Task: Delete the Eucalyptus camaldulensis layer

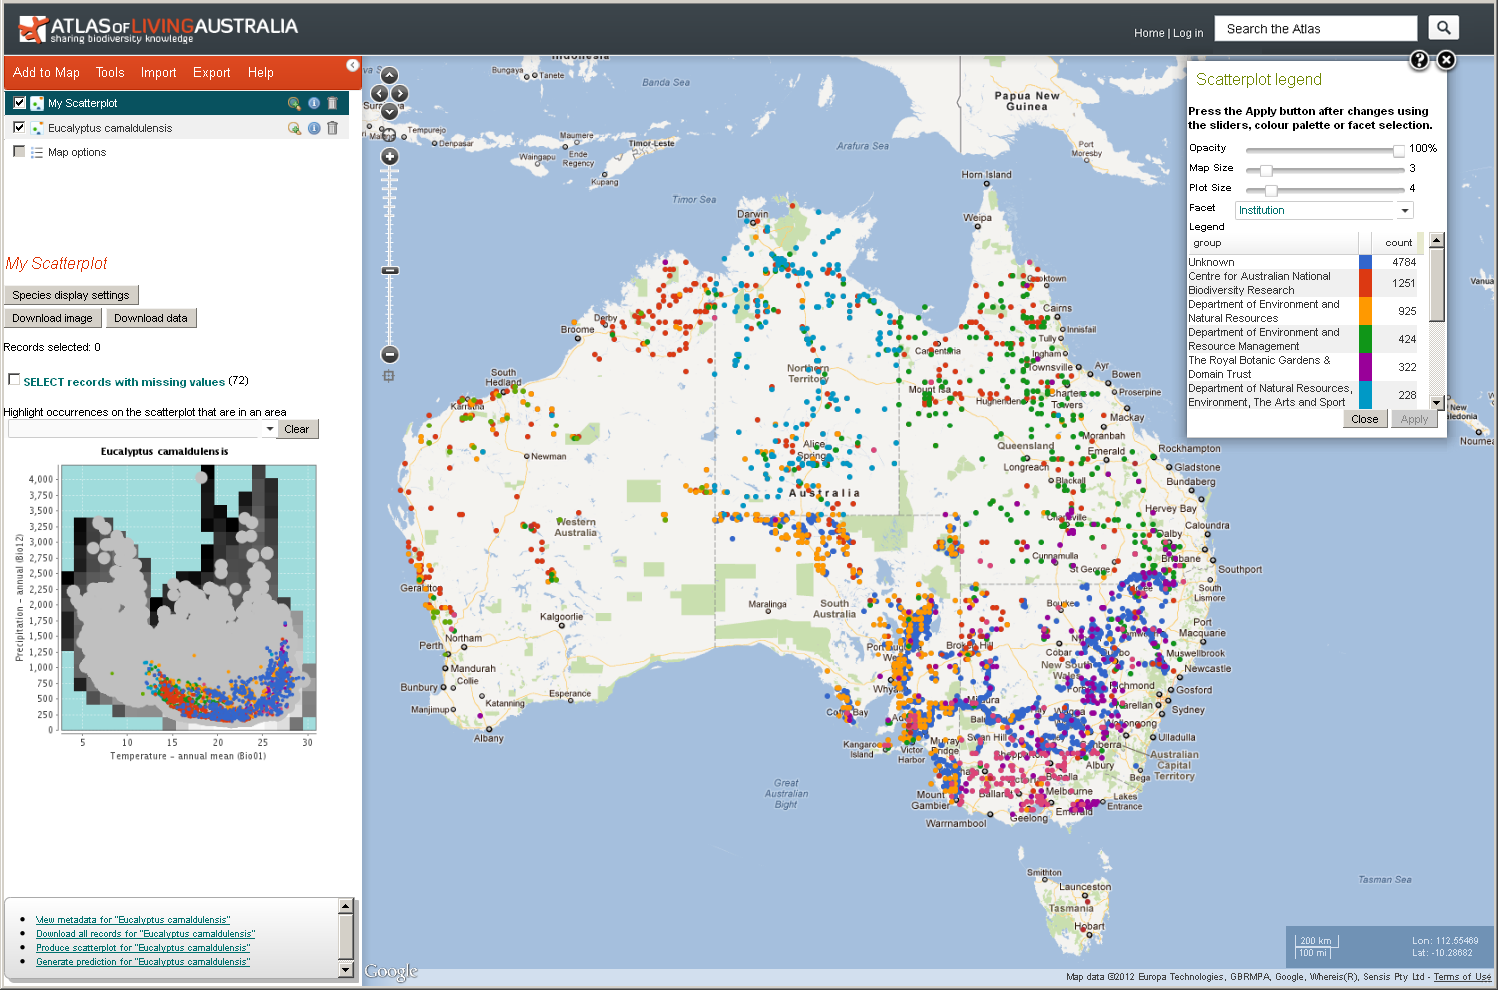Action: [333, 128]
